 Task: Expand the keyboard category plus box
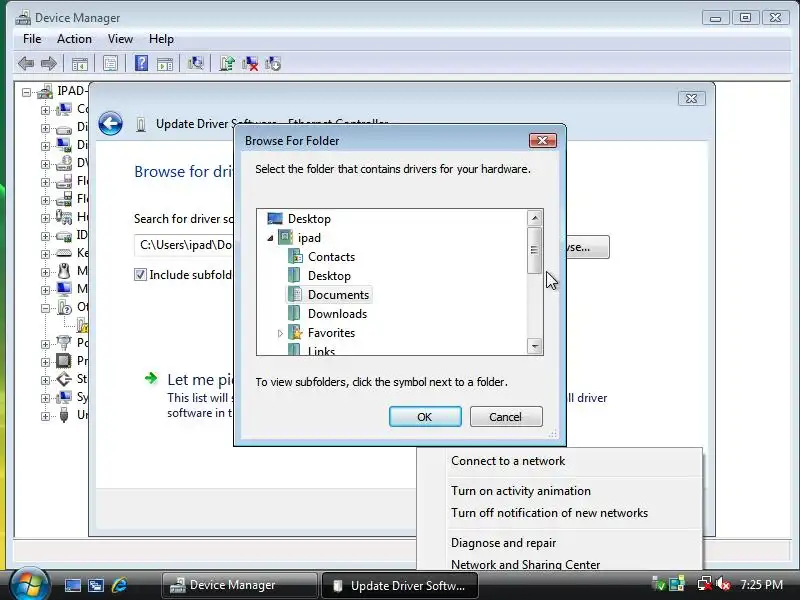pyautogui.click(x=45, y=254)
